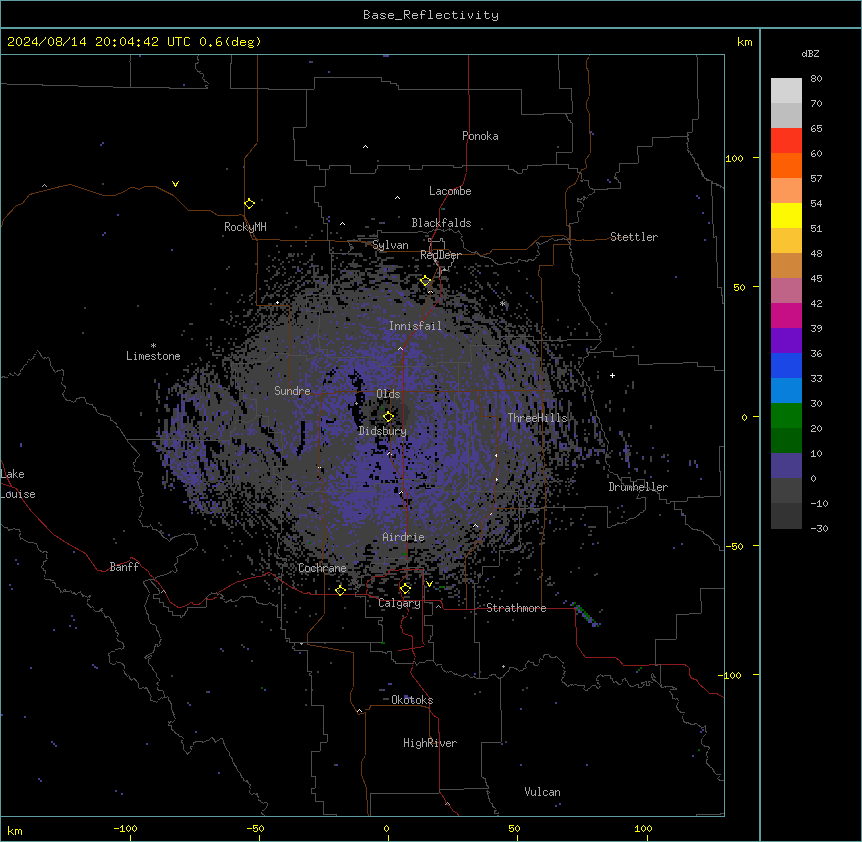Click the white caret marker near Okotoks

pyautogui.click(x=360, y=711)
